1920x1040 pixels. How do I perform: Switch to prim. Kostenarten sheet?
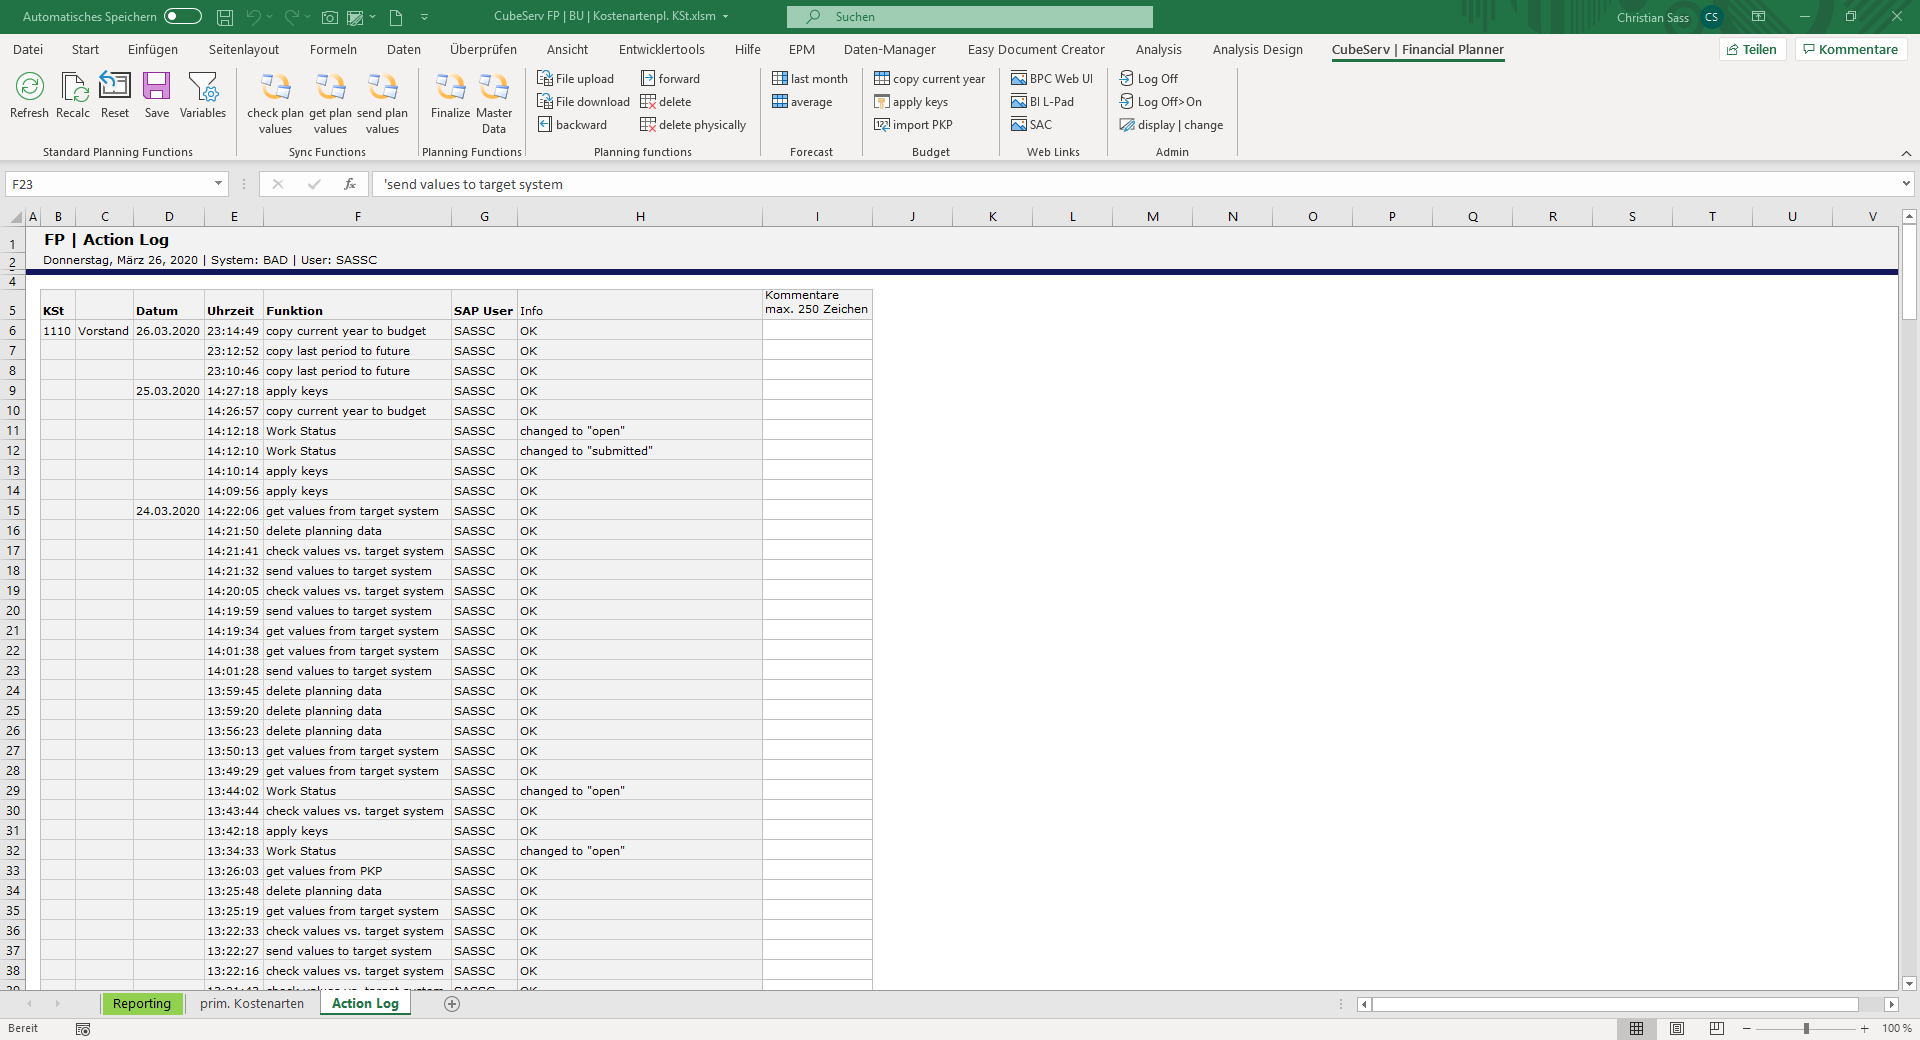tap(252, 1003)
